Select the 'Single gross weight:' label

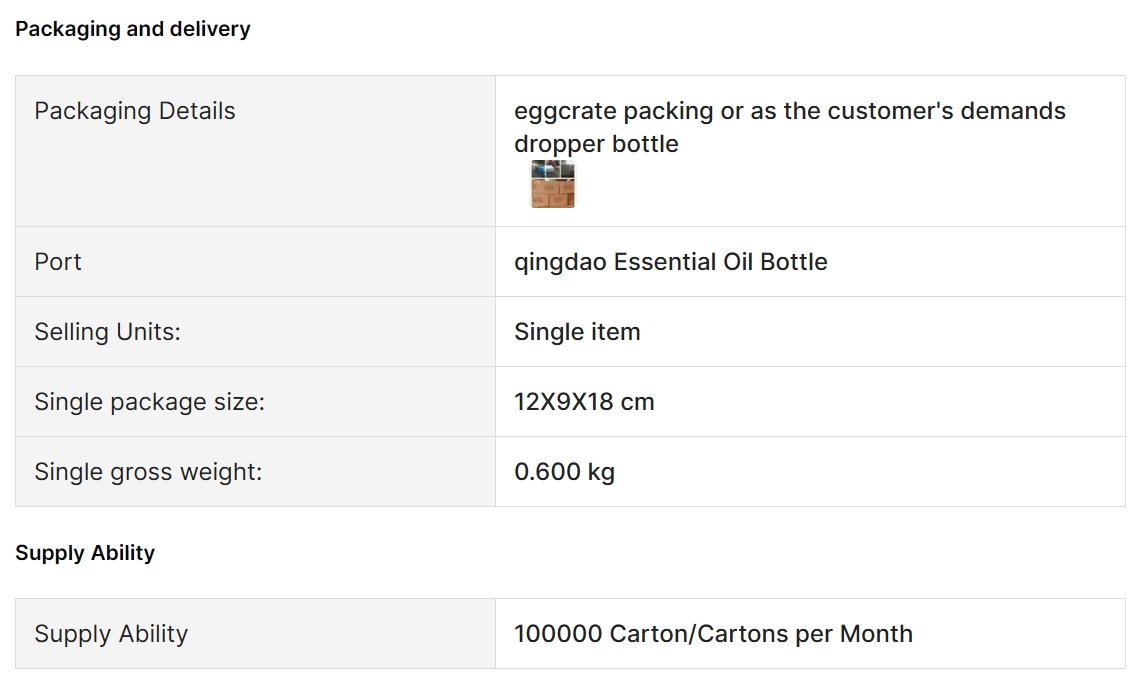tap(148, 471)
